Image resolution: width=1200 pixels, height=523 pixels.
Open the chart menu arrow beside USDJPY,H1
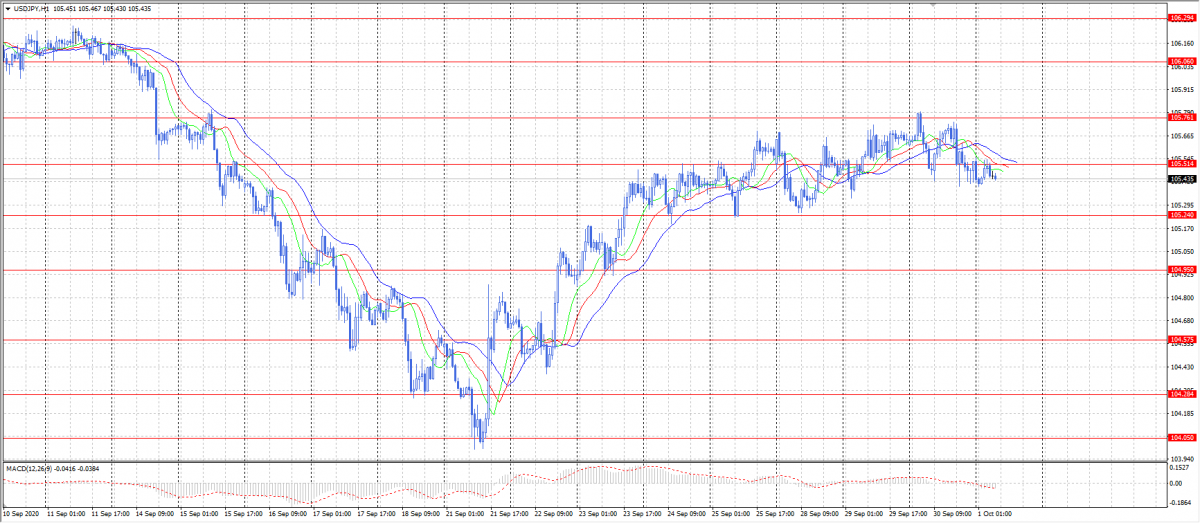pos(7,8)
